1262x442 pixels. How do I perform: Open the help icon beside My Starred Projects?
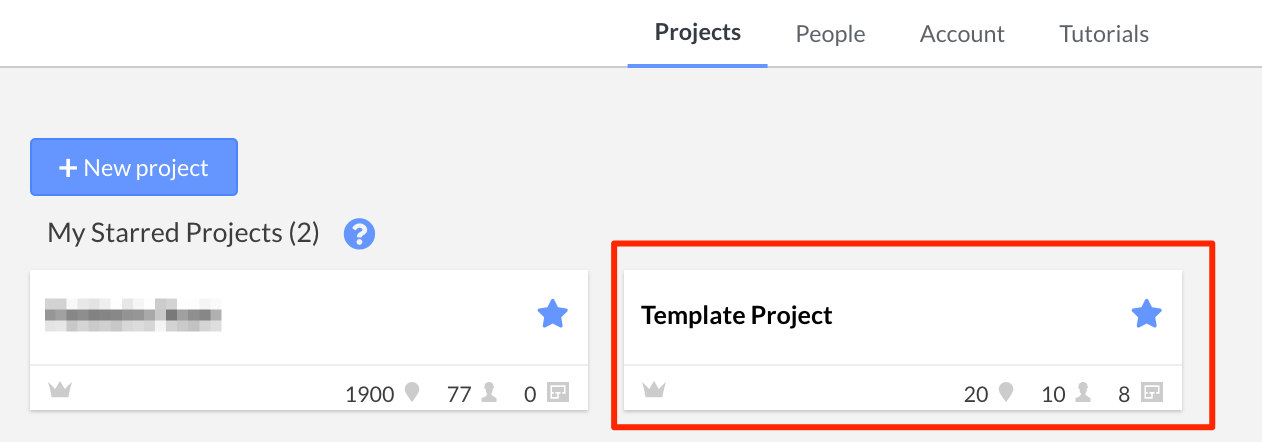click(x=359, y=235)
